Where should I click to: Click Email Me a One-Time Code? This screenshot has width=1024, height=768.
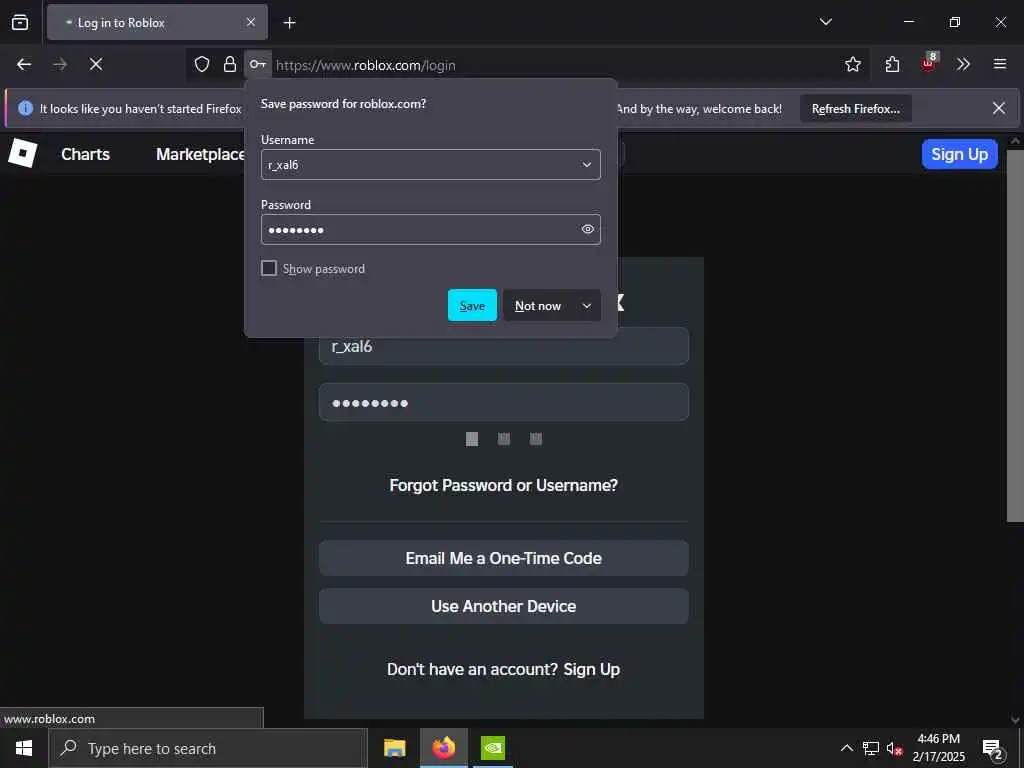click(x=504, y=558)
